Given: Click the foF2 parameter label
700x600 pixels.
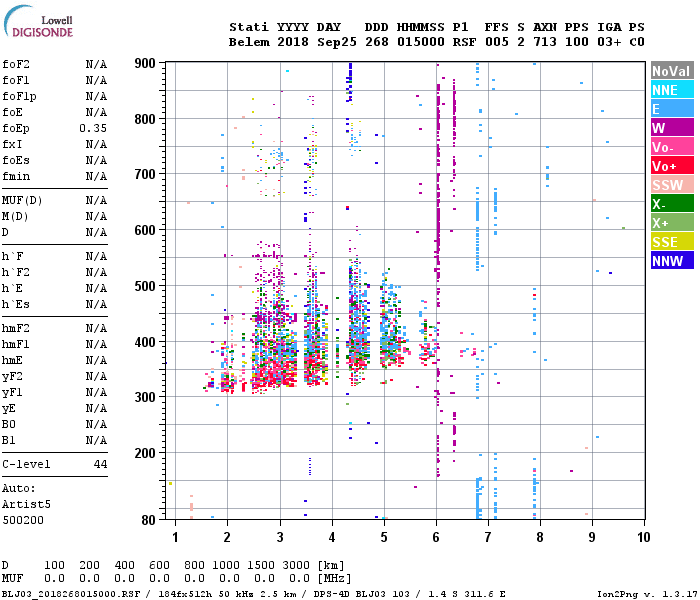Looking at the screenshot, I should 16,64.
